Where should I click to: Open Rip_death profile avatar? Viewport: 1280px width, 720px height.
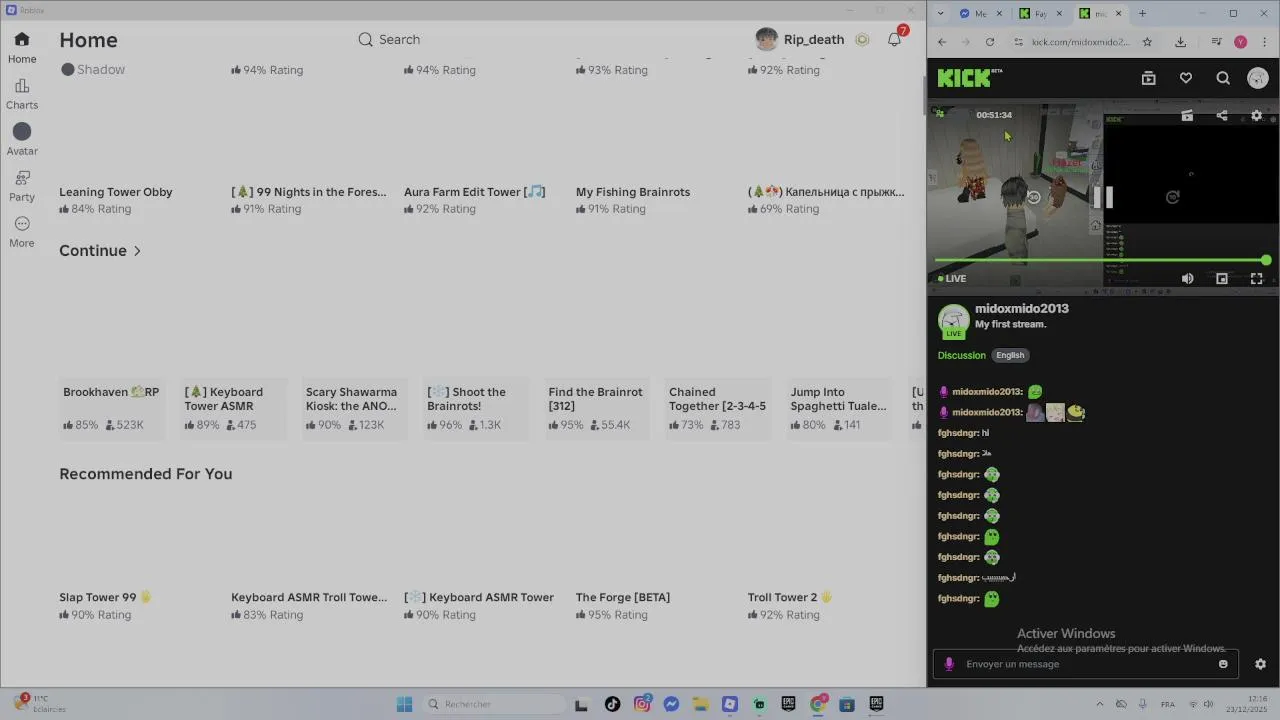point(767,39)
